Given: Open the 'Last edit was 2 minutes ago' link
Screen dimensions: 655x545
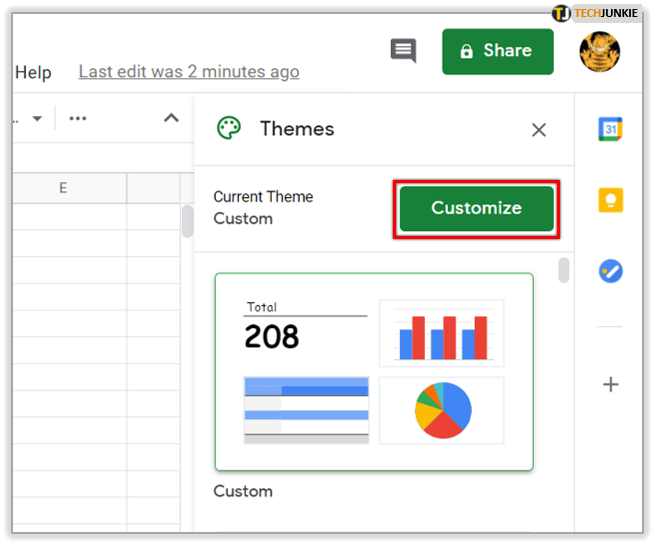Looking at the screenshot, I should click(189, 72).
